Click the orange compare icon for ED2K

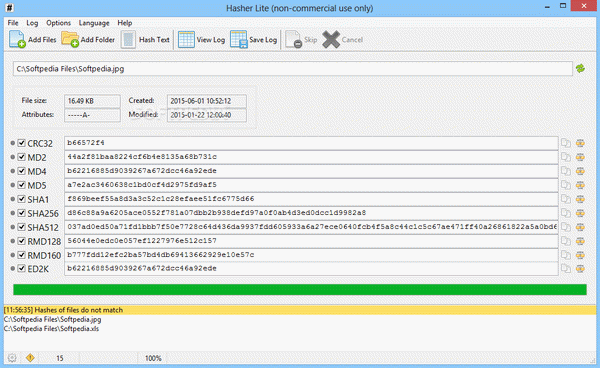[x=580, y=269]
